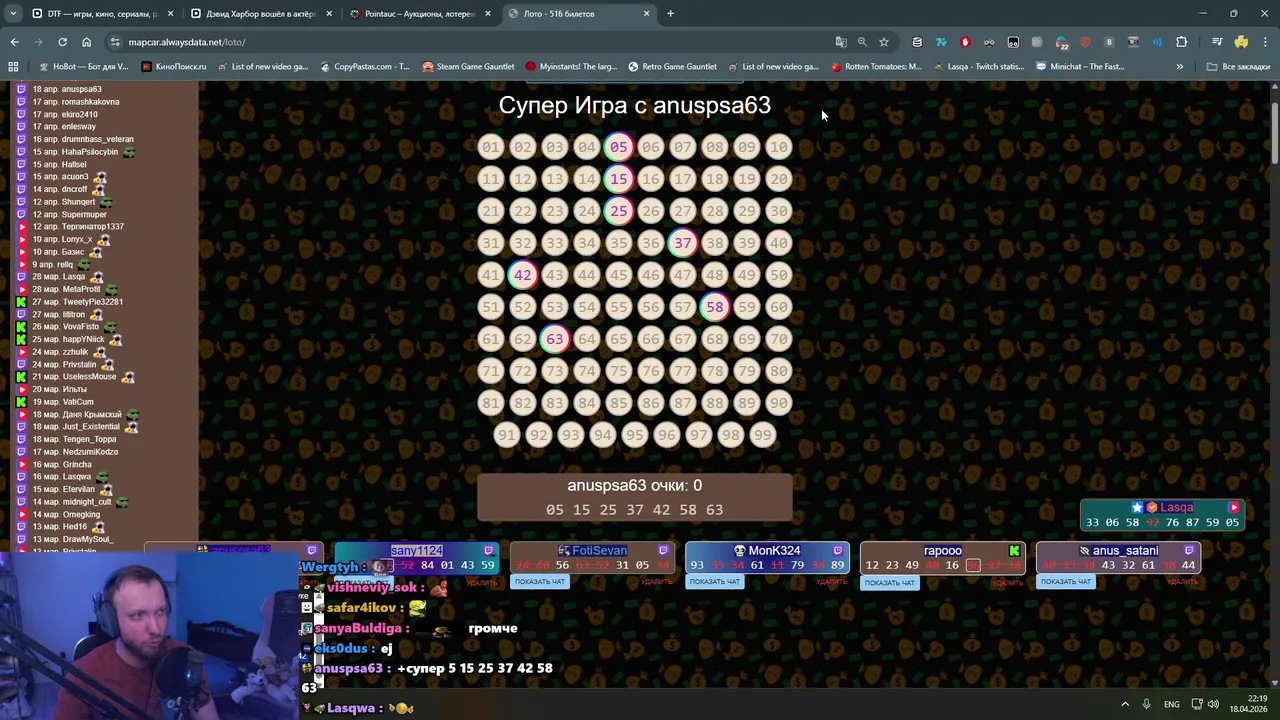Click Показать чат under FotiSevan card

pyautogui.click(x=539, y=582)
